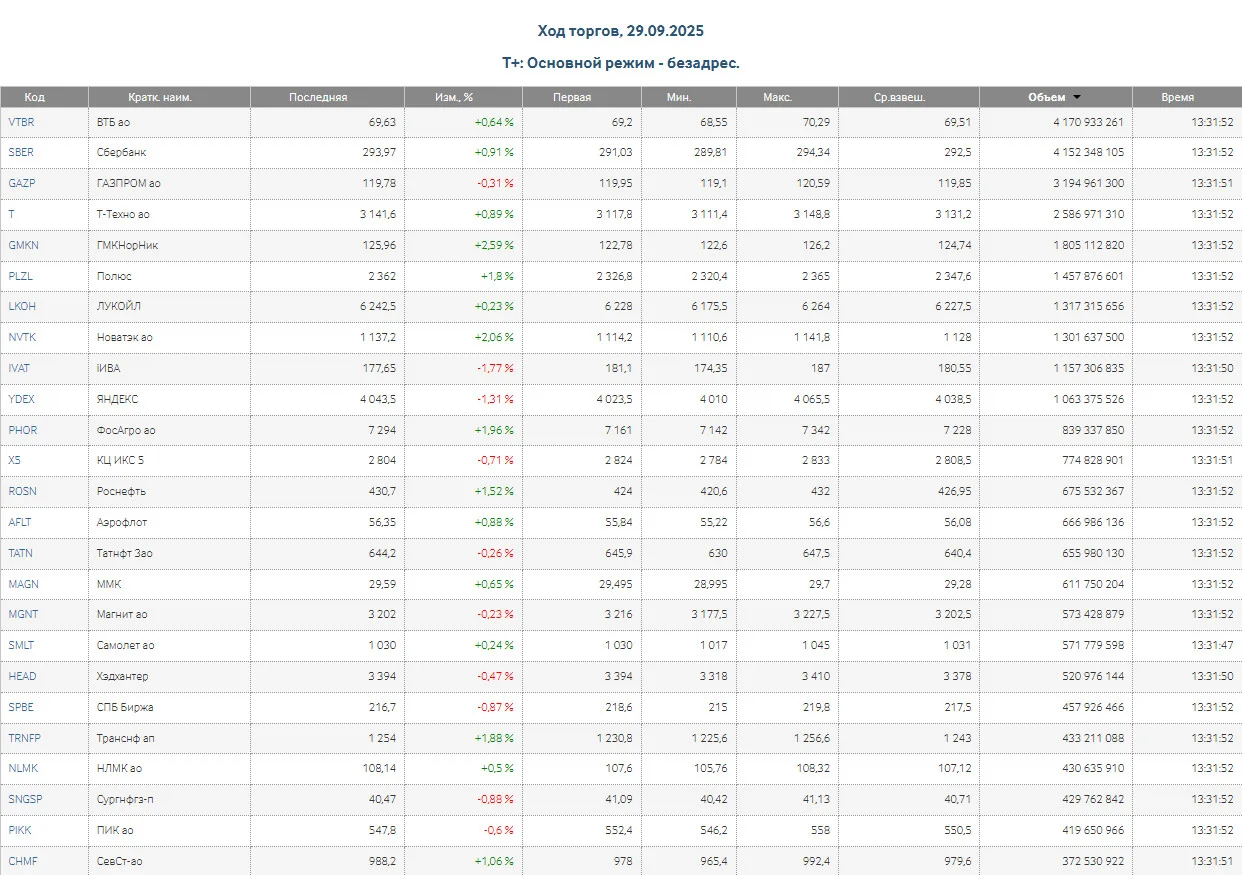Screen dimensions: 1242x875
Task: Sort by Изм., % column header
Action: [454, 97]
